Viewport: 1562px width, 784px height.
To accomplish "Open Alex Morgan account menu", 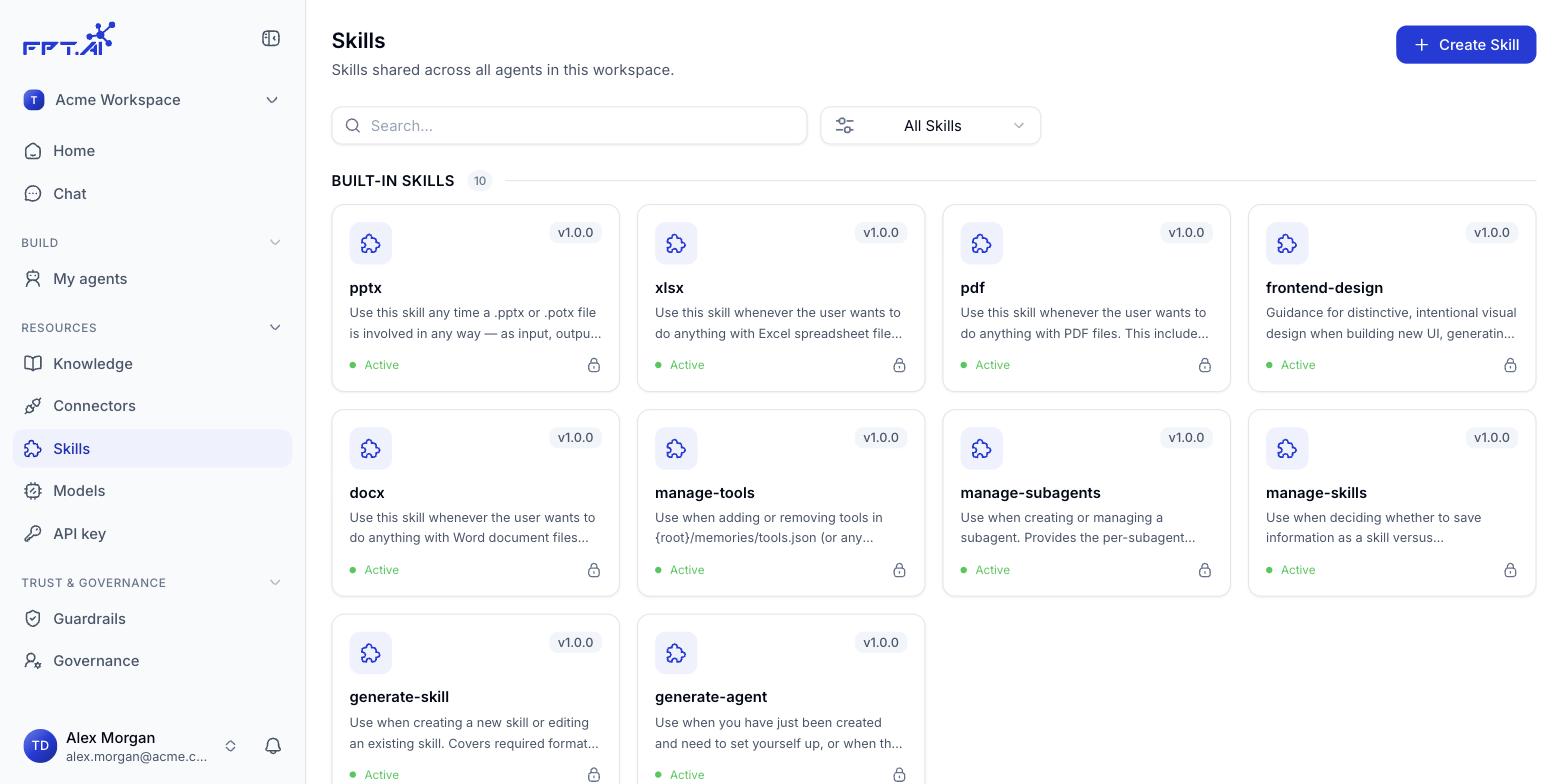I will click(x=132, y=746).
